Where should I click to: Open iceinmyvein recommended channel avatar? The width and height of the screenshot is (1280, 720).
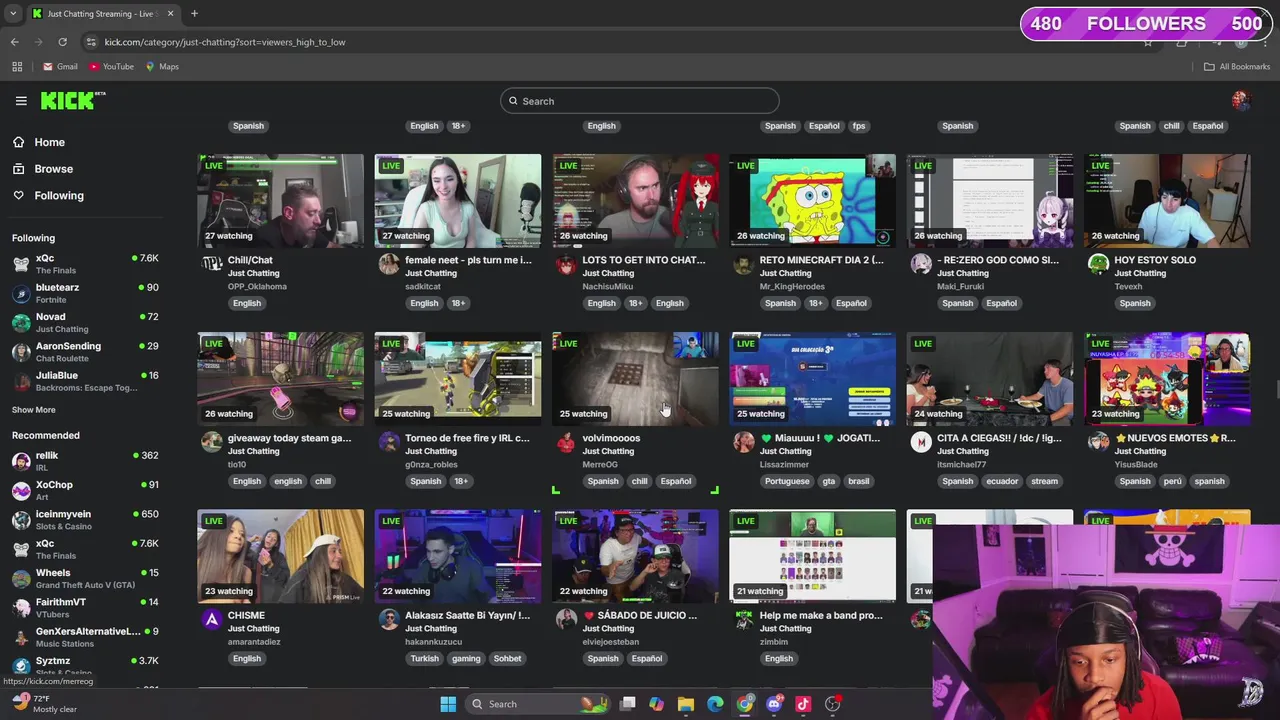[x=21, y=519]
